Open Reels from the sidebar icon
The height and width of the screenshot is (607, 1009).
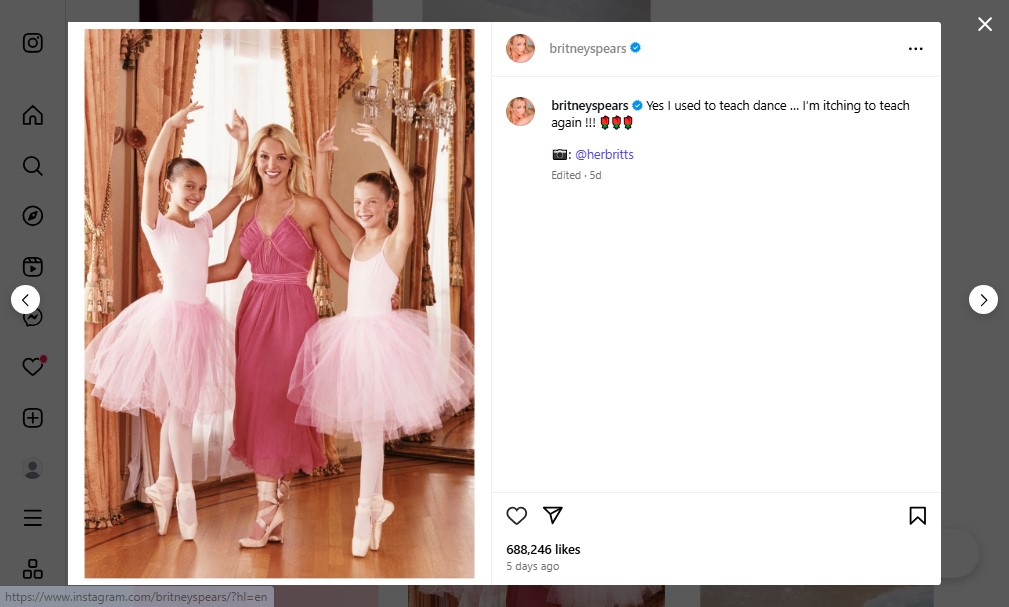tap(33, 266)
